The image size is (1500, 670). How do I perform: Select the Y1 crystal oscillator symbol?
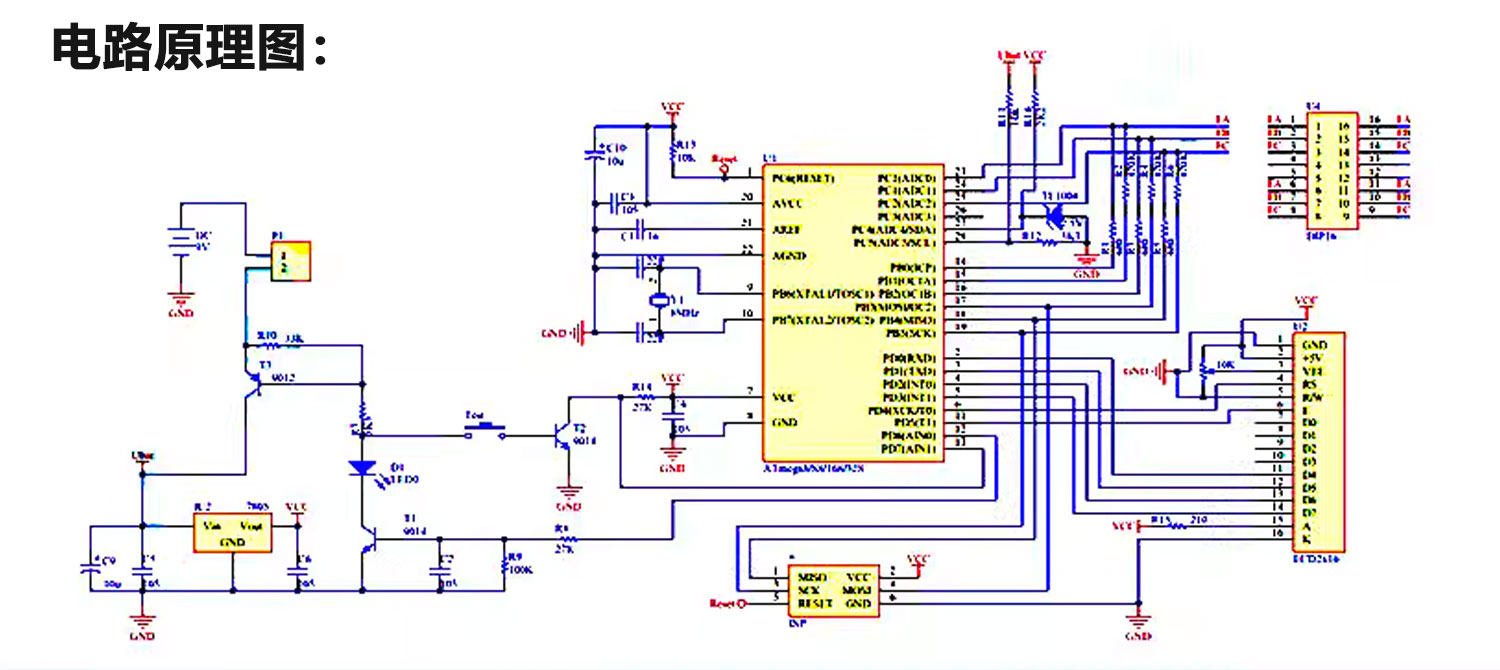coord(657,301)
